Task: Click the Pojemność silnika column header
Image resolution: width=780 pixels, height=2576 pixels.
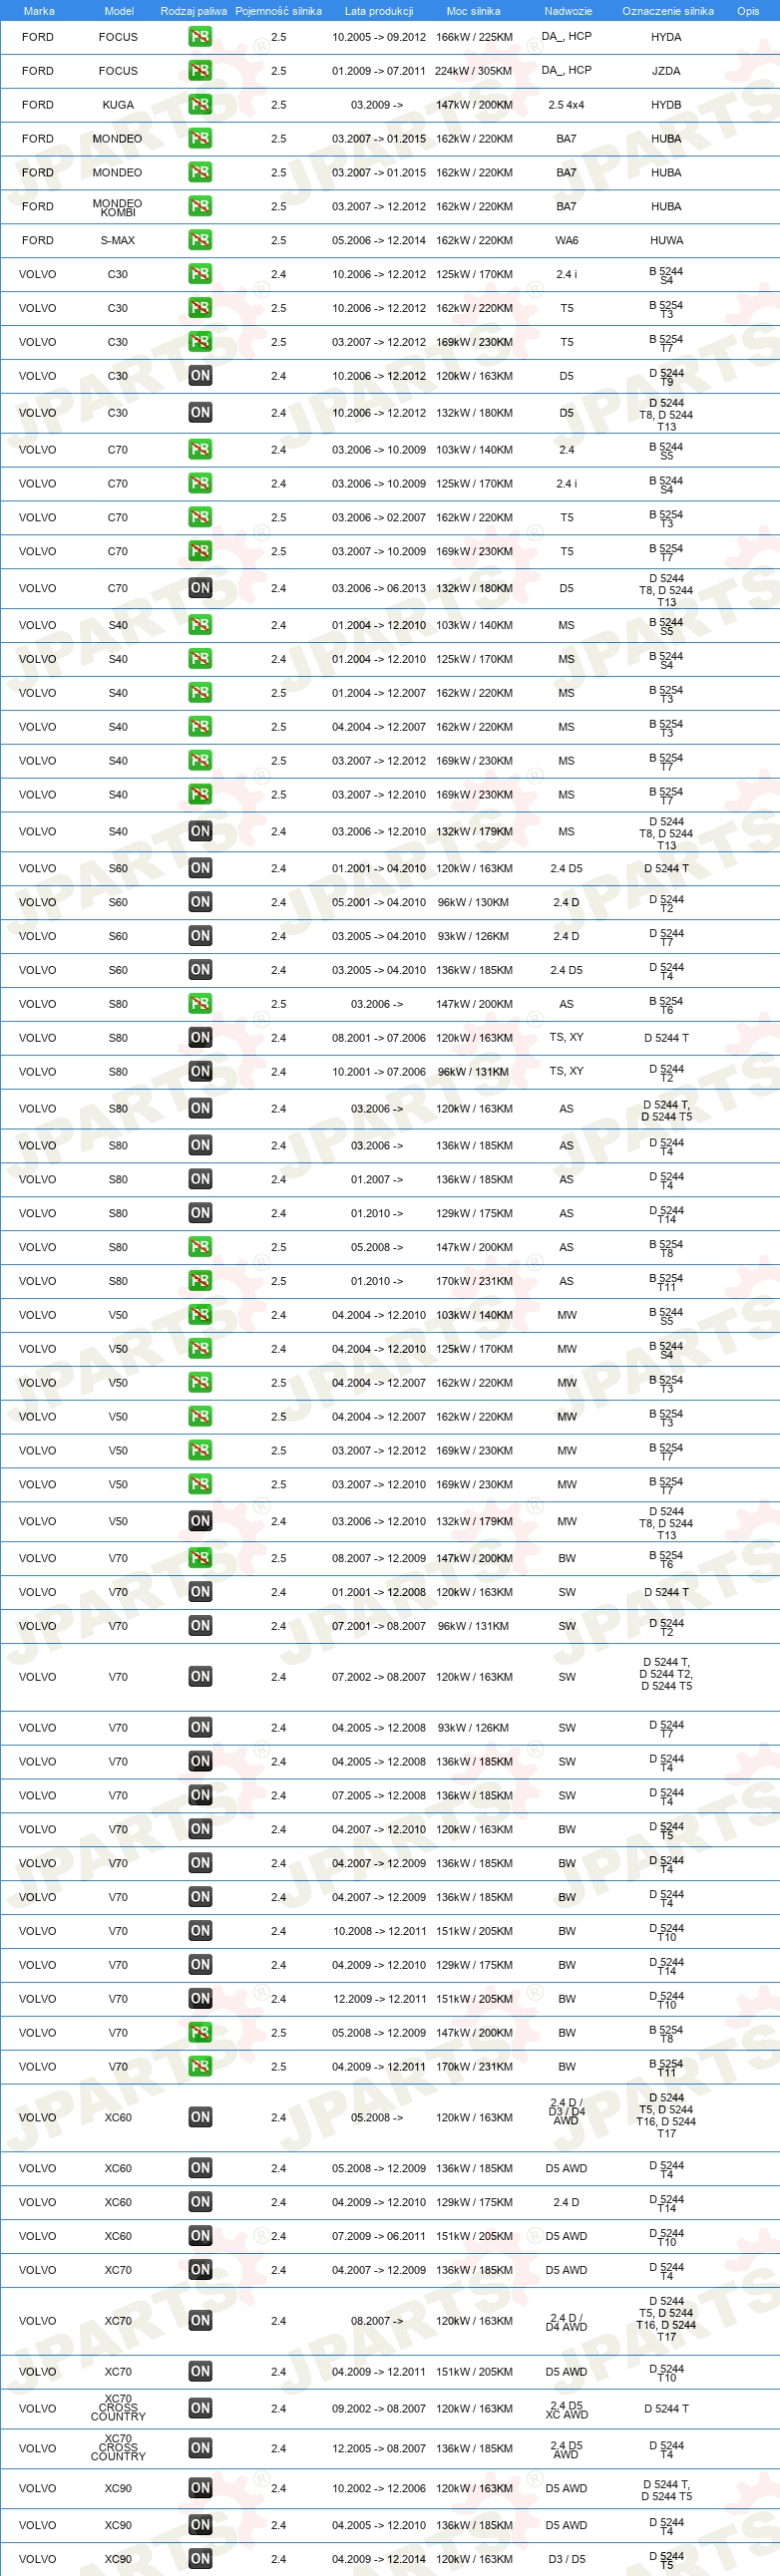Action: click(x=278, y=11)
